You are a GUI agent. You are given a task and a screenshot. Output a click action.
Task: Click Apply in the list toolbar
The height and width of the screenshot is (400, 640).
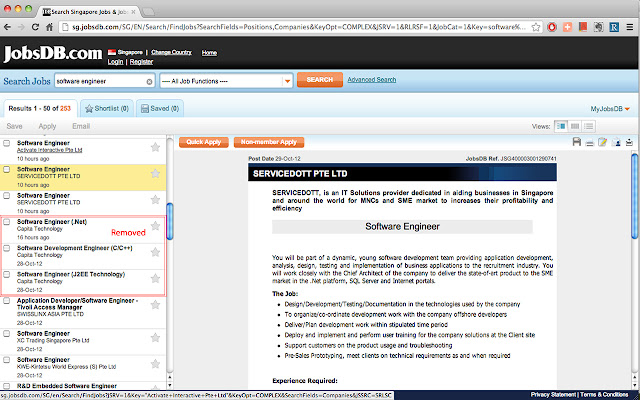tap(47, 127)
